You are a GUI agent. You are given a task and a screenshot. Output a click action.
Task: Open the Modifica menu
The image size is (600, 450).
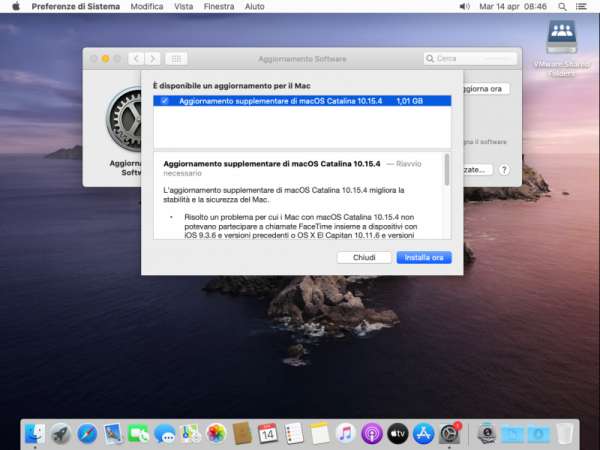[x=147, y=7]
